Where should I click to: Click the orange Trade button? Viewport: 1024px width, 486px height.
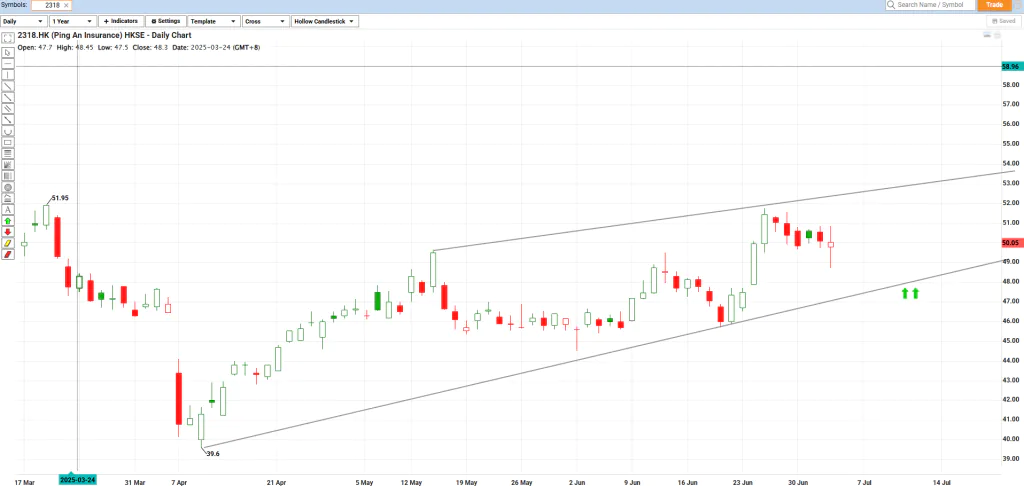tap(994, 5)
